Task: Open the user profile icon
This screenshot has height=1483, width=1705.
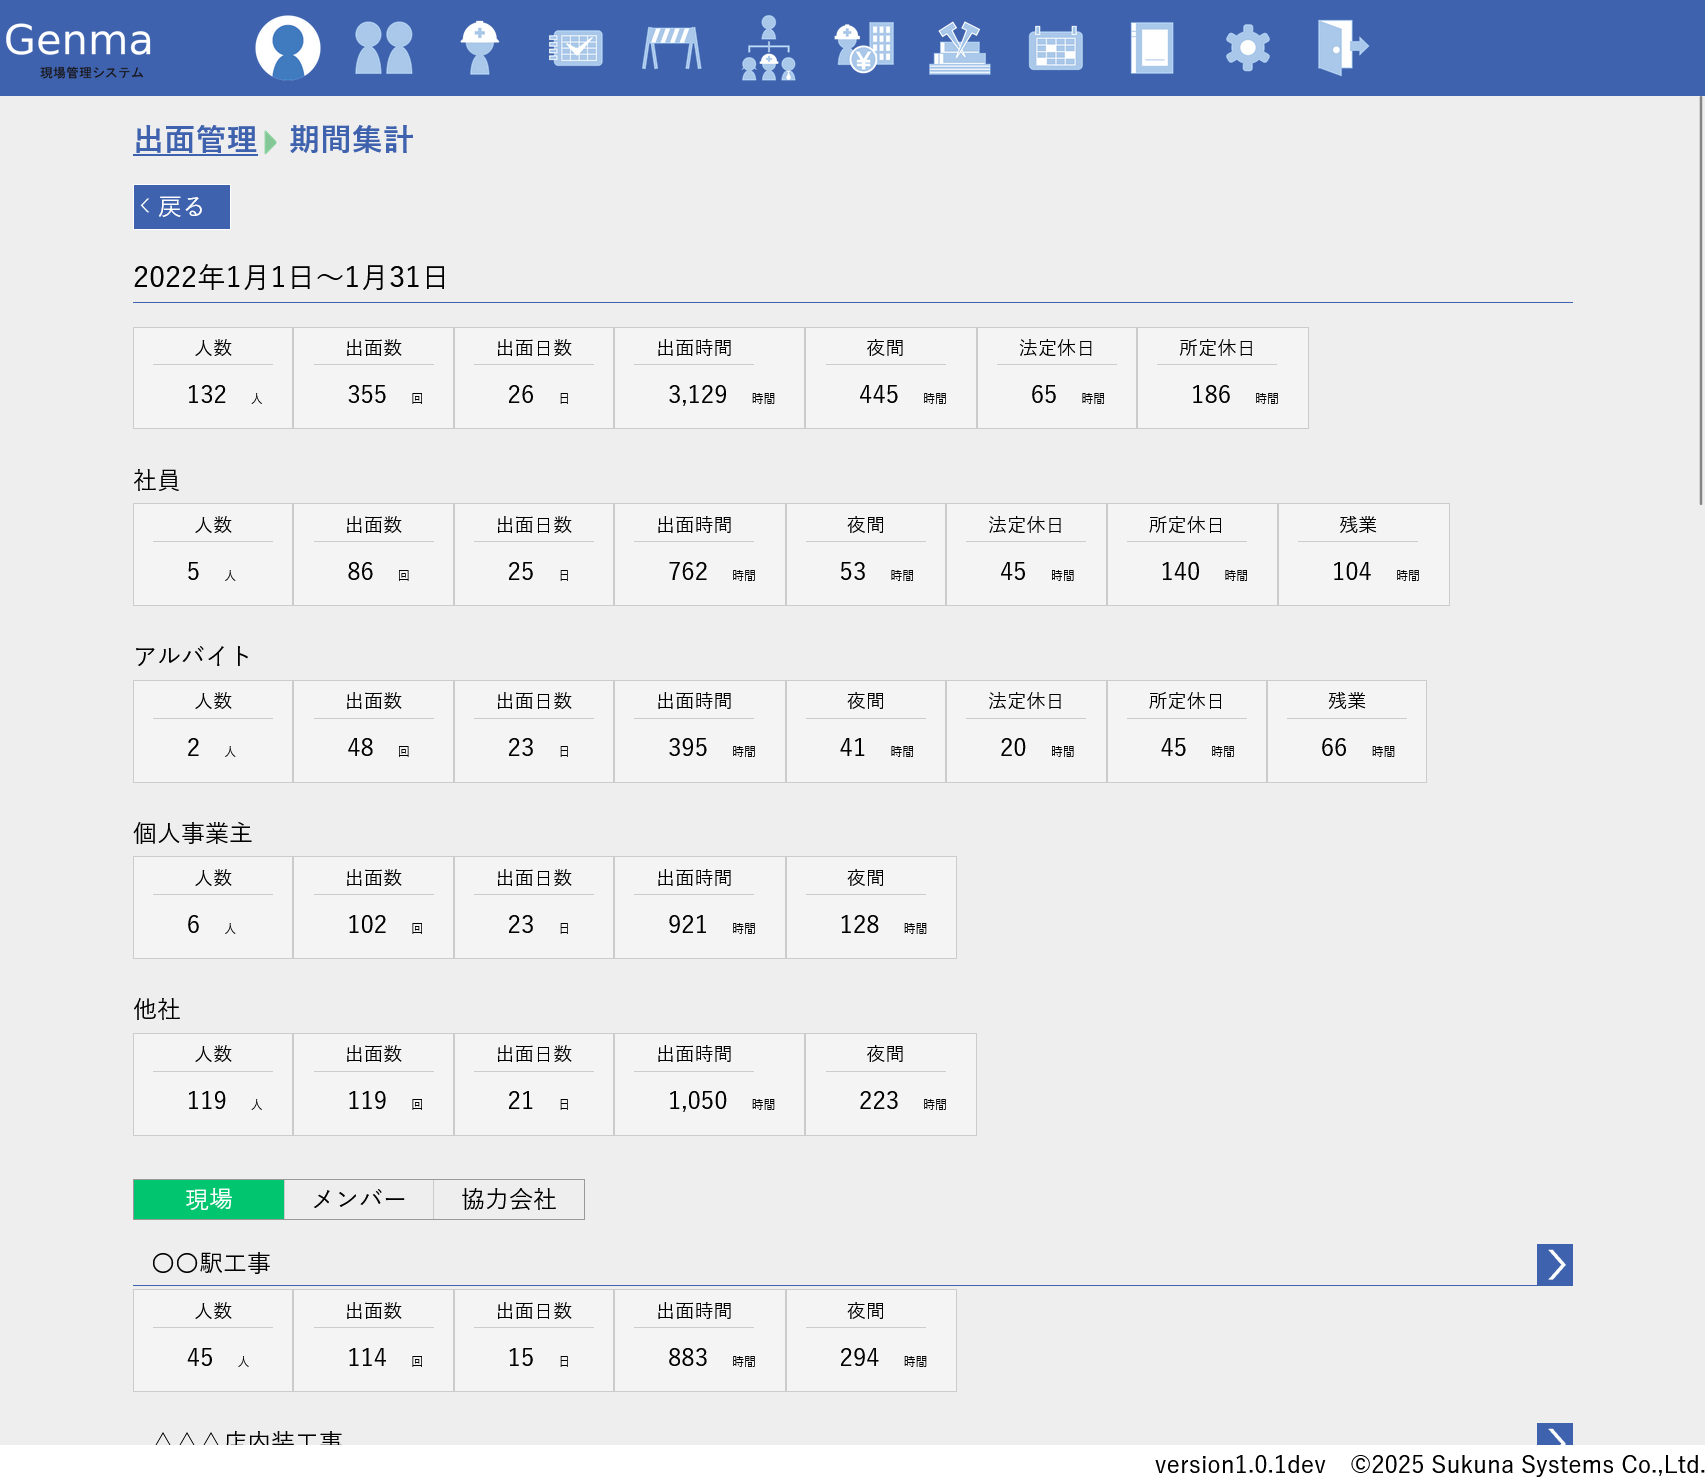Action: pos(288,48)
